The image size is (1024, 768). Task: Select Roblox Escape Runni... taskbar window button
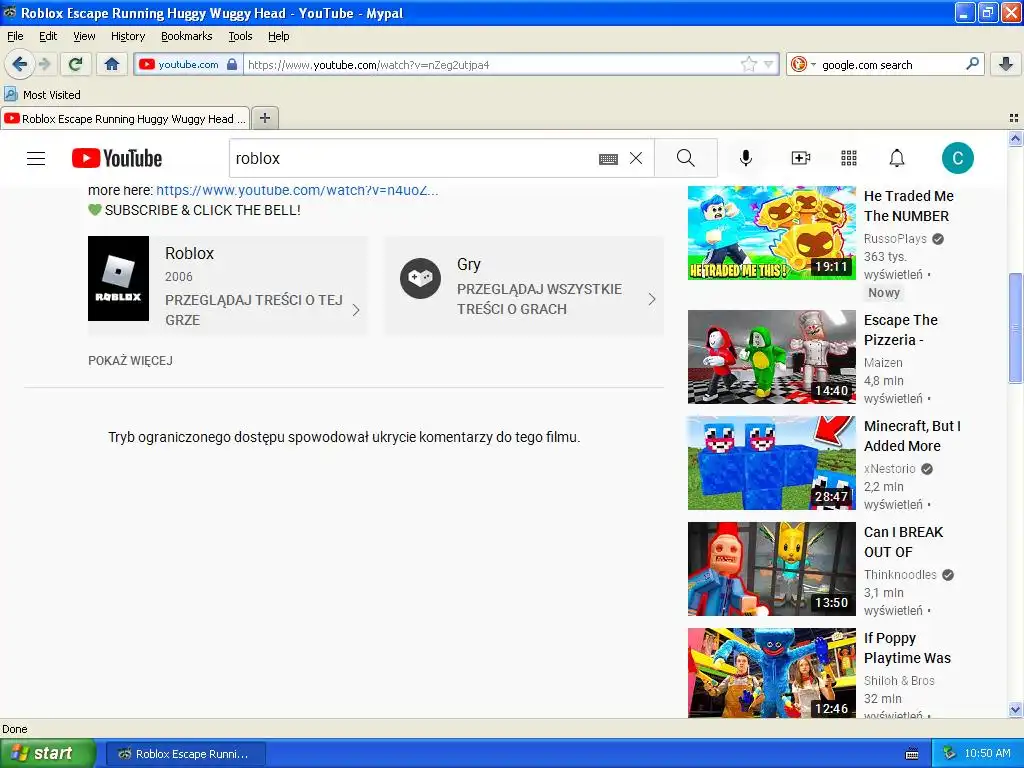tap(185, 754)
